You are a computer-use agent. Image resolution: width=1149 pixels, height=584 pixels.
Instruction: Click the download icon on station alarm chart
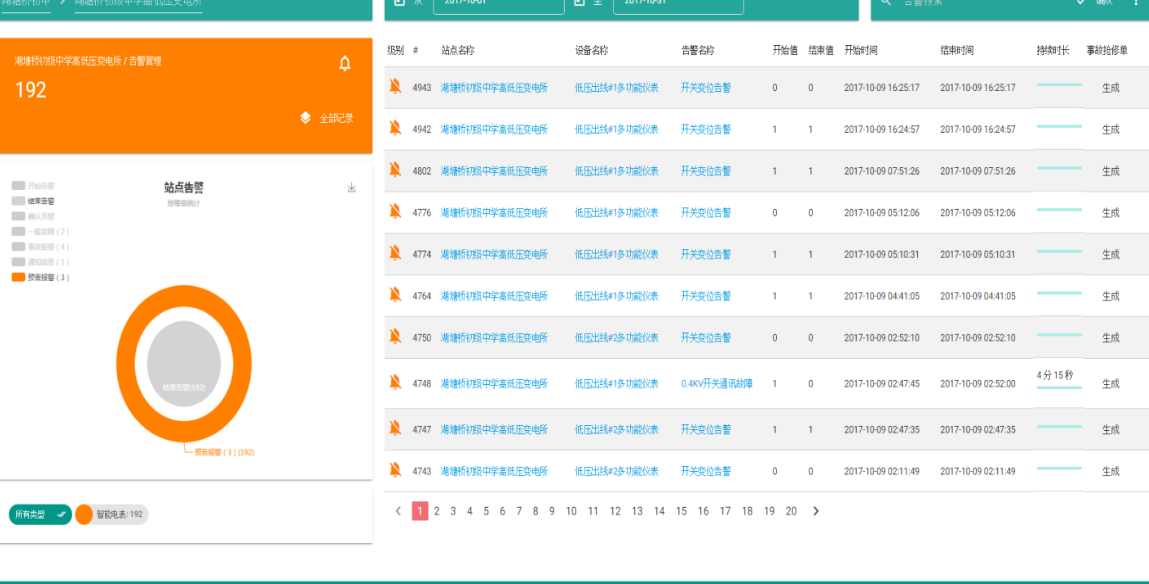[x=351, y=187]
